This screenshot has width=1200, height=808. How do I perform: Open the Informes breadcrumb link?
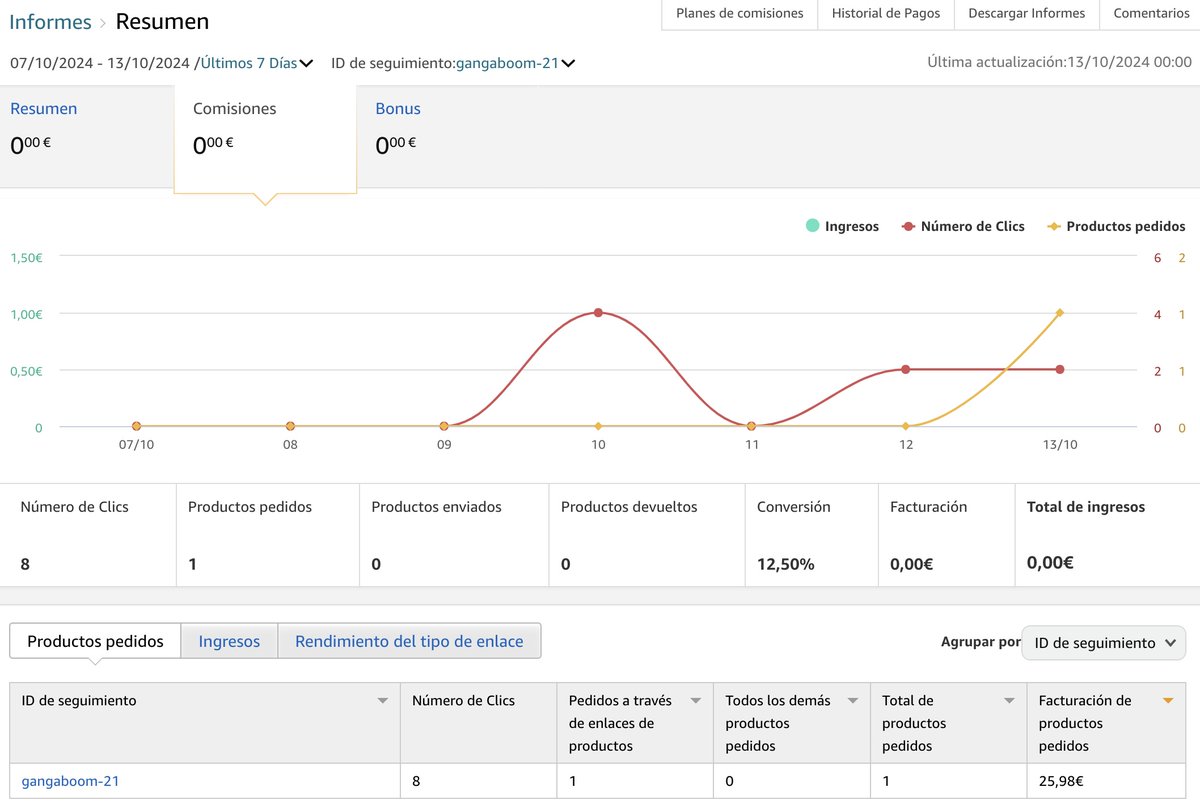(50, 21)
